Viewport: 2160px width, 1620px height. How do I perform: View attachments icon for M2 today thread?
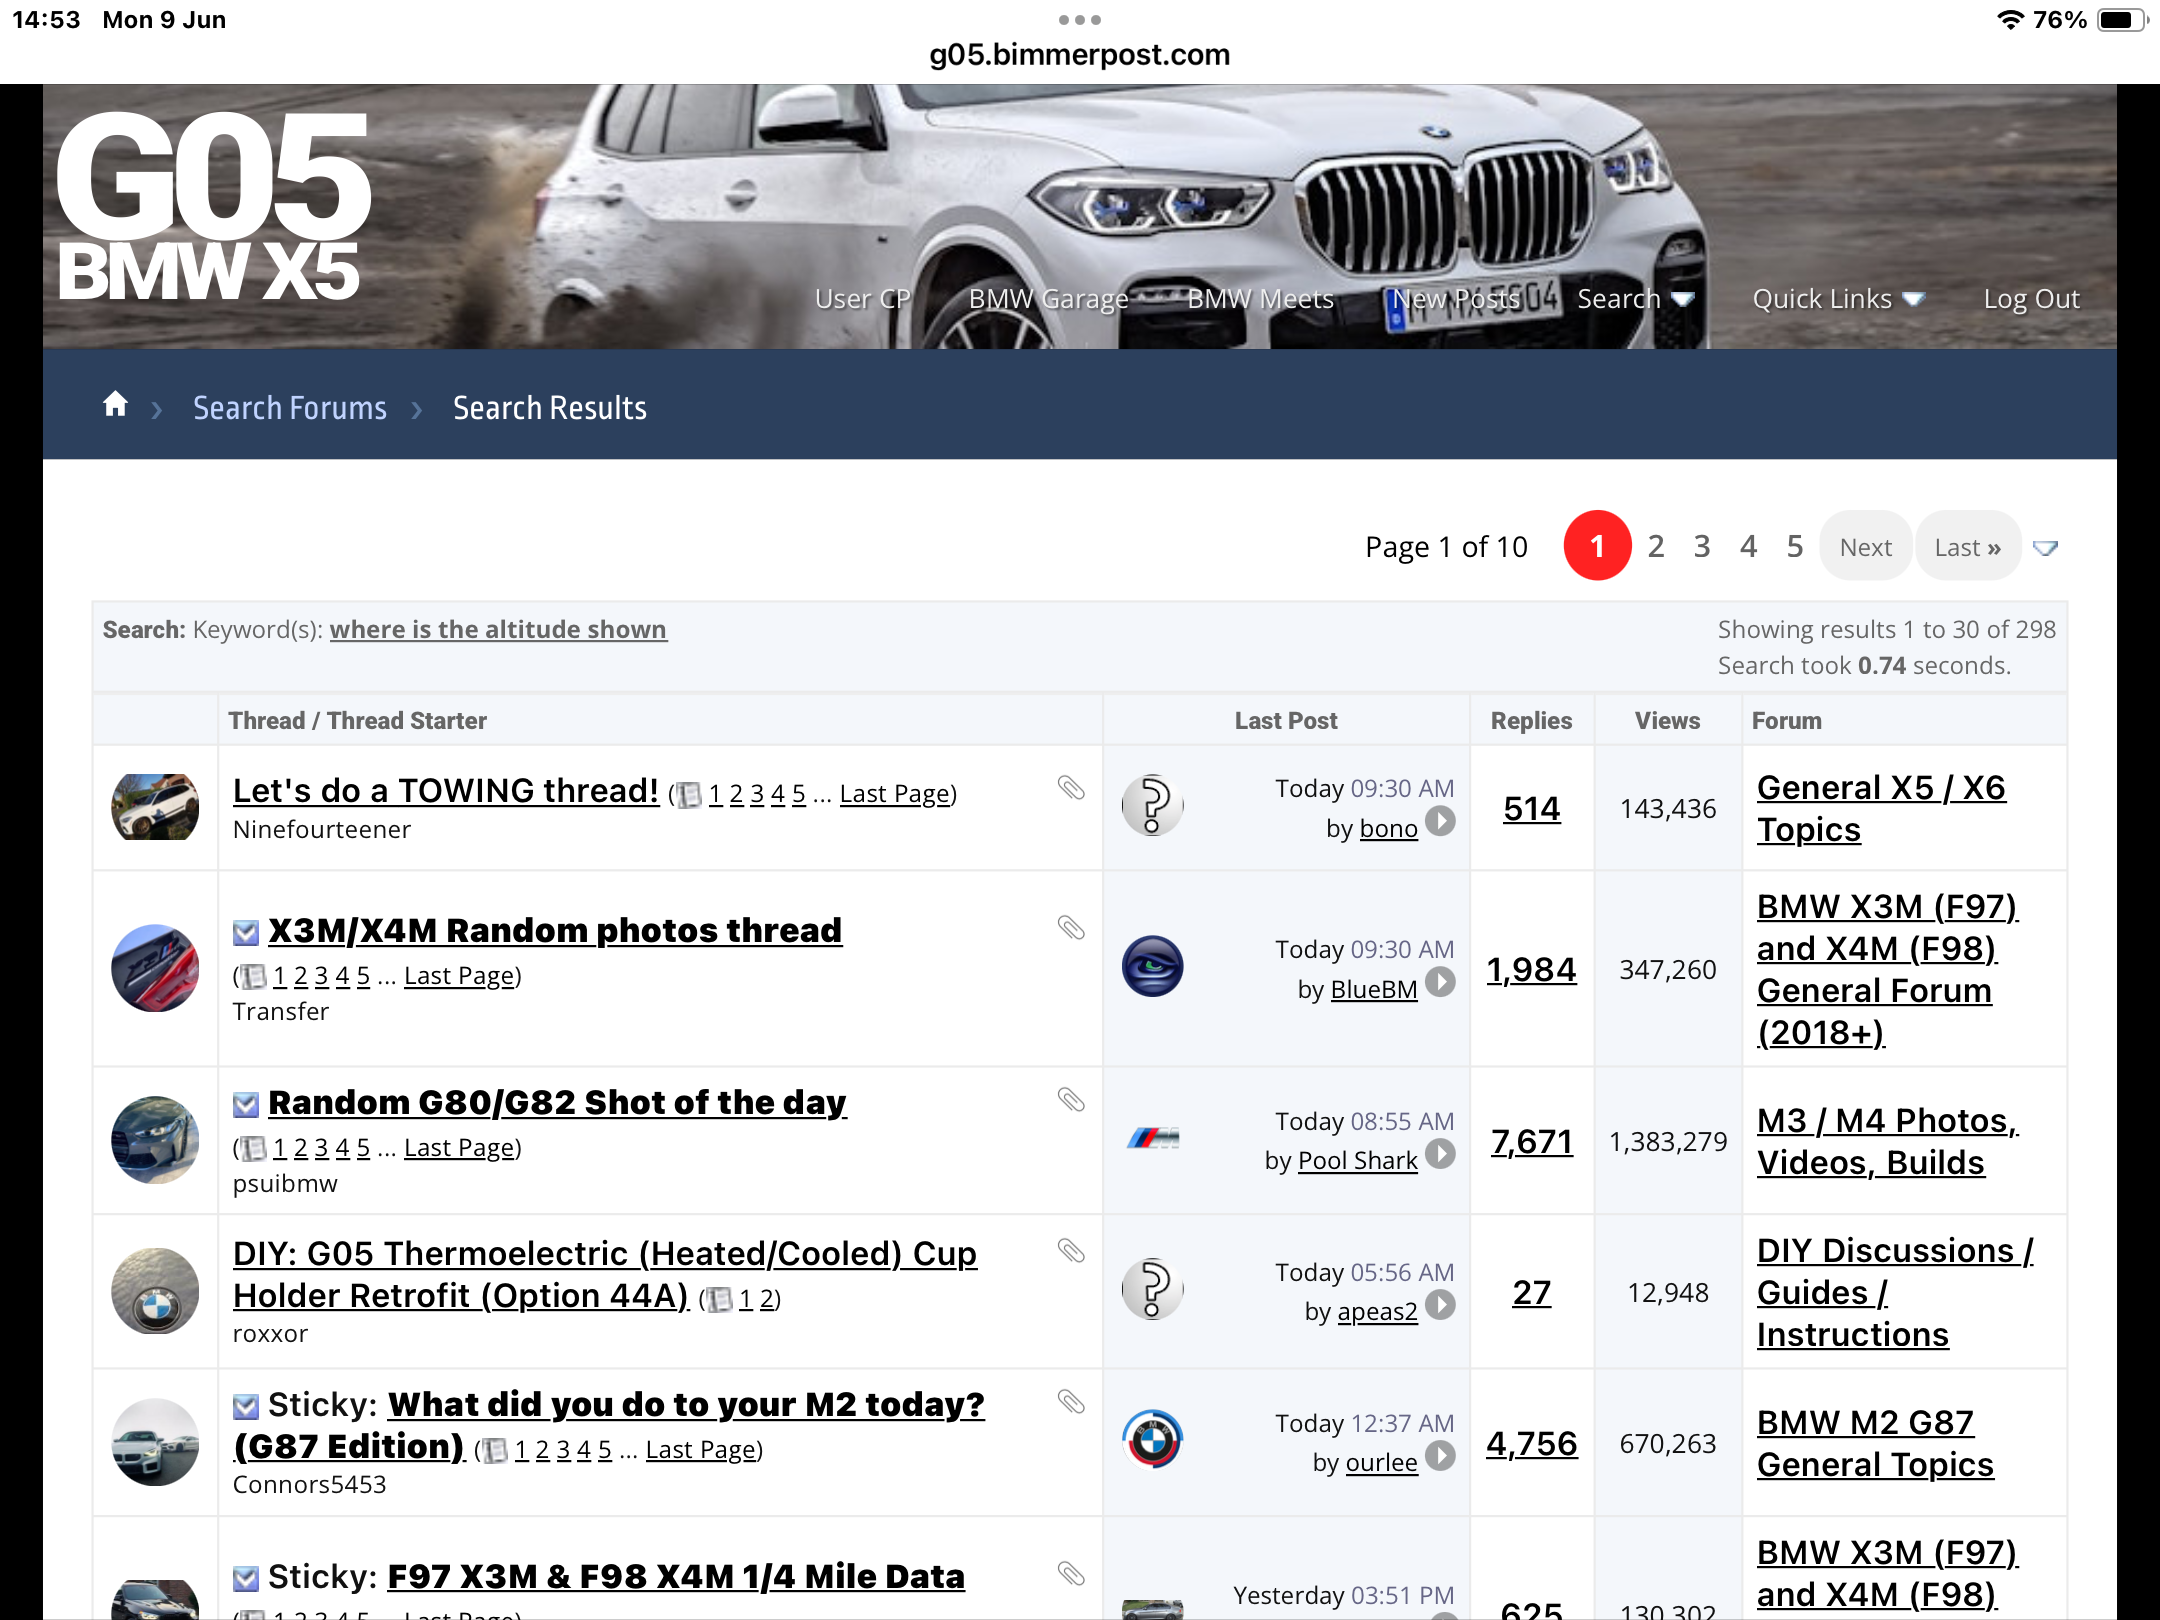[x=1071, y=1402]
